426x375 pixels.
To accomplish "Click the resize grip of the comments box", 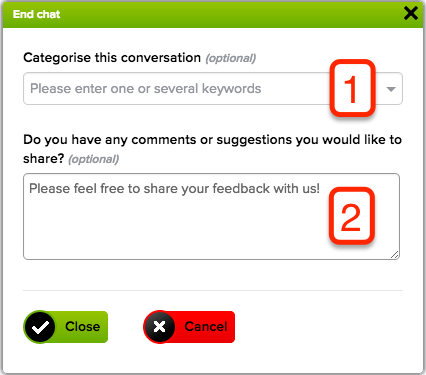I will 395,255.
